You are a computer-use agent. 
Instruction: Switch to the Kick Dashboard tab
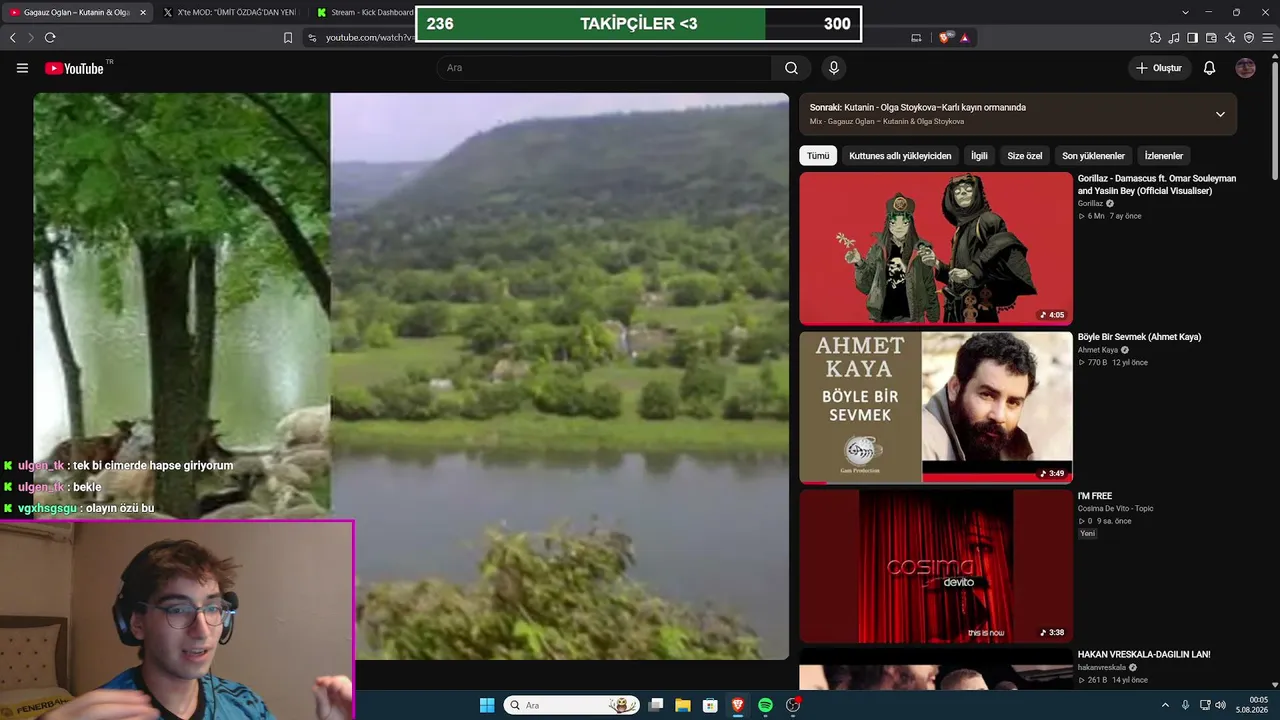362,12
